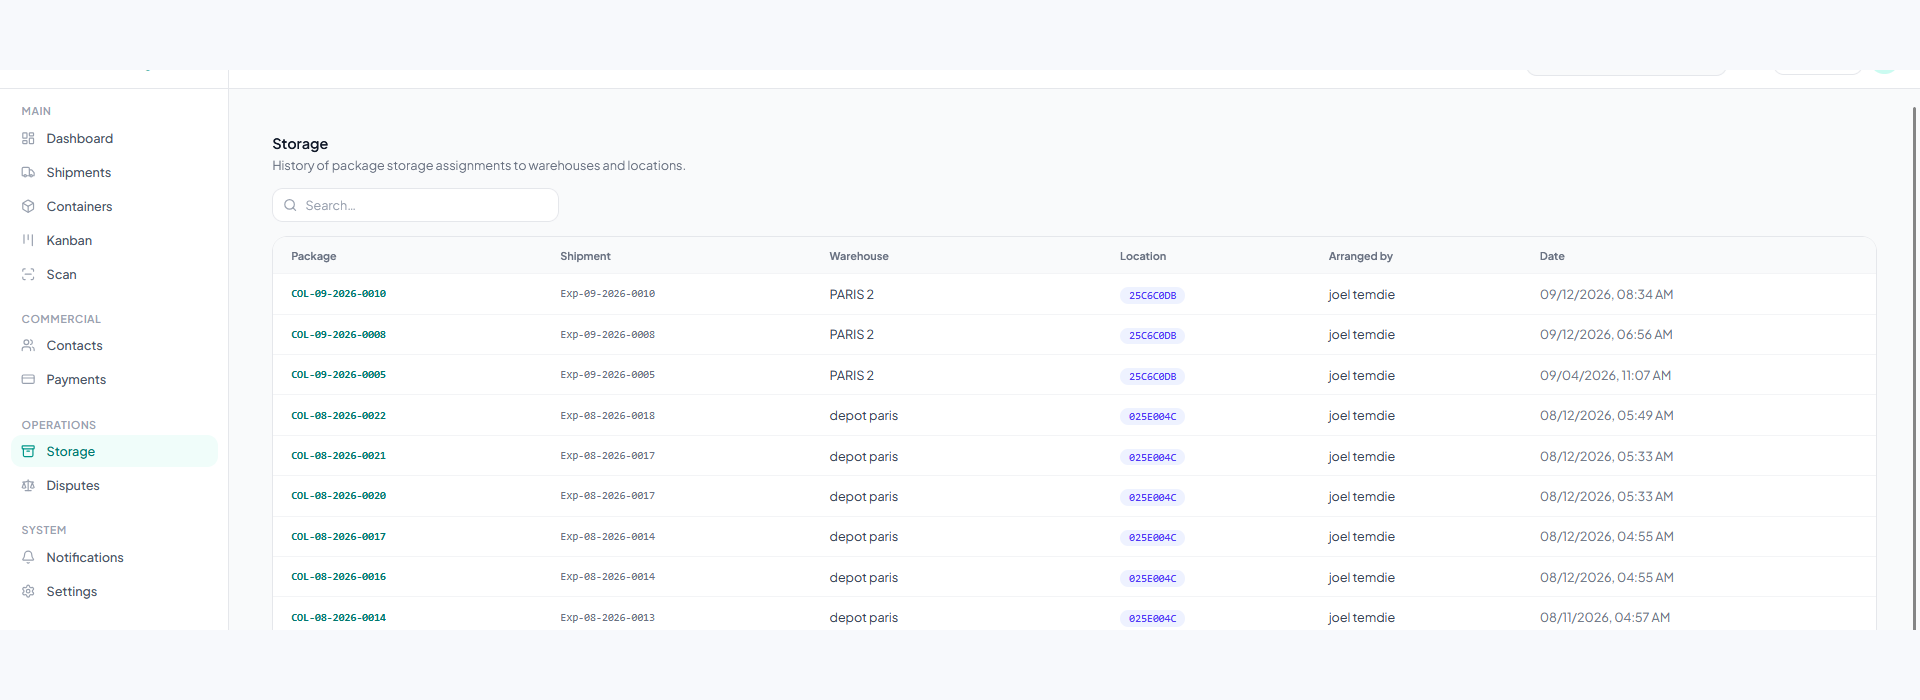
Task: Select the Containers box icon
Action: 28,207
